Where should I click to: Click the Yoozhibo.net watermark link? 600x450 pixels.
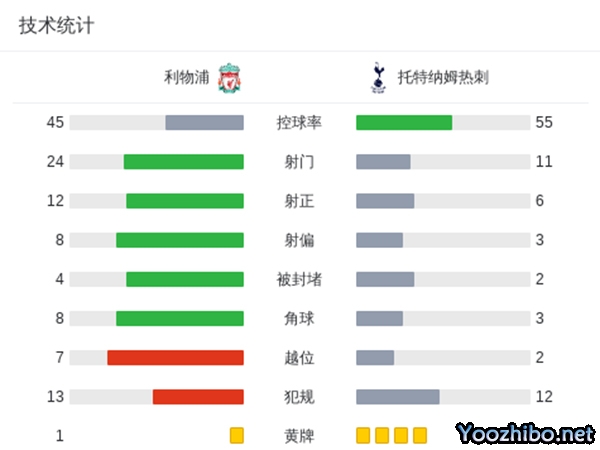pos(524,434)
